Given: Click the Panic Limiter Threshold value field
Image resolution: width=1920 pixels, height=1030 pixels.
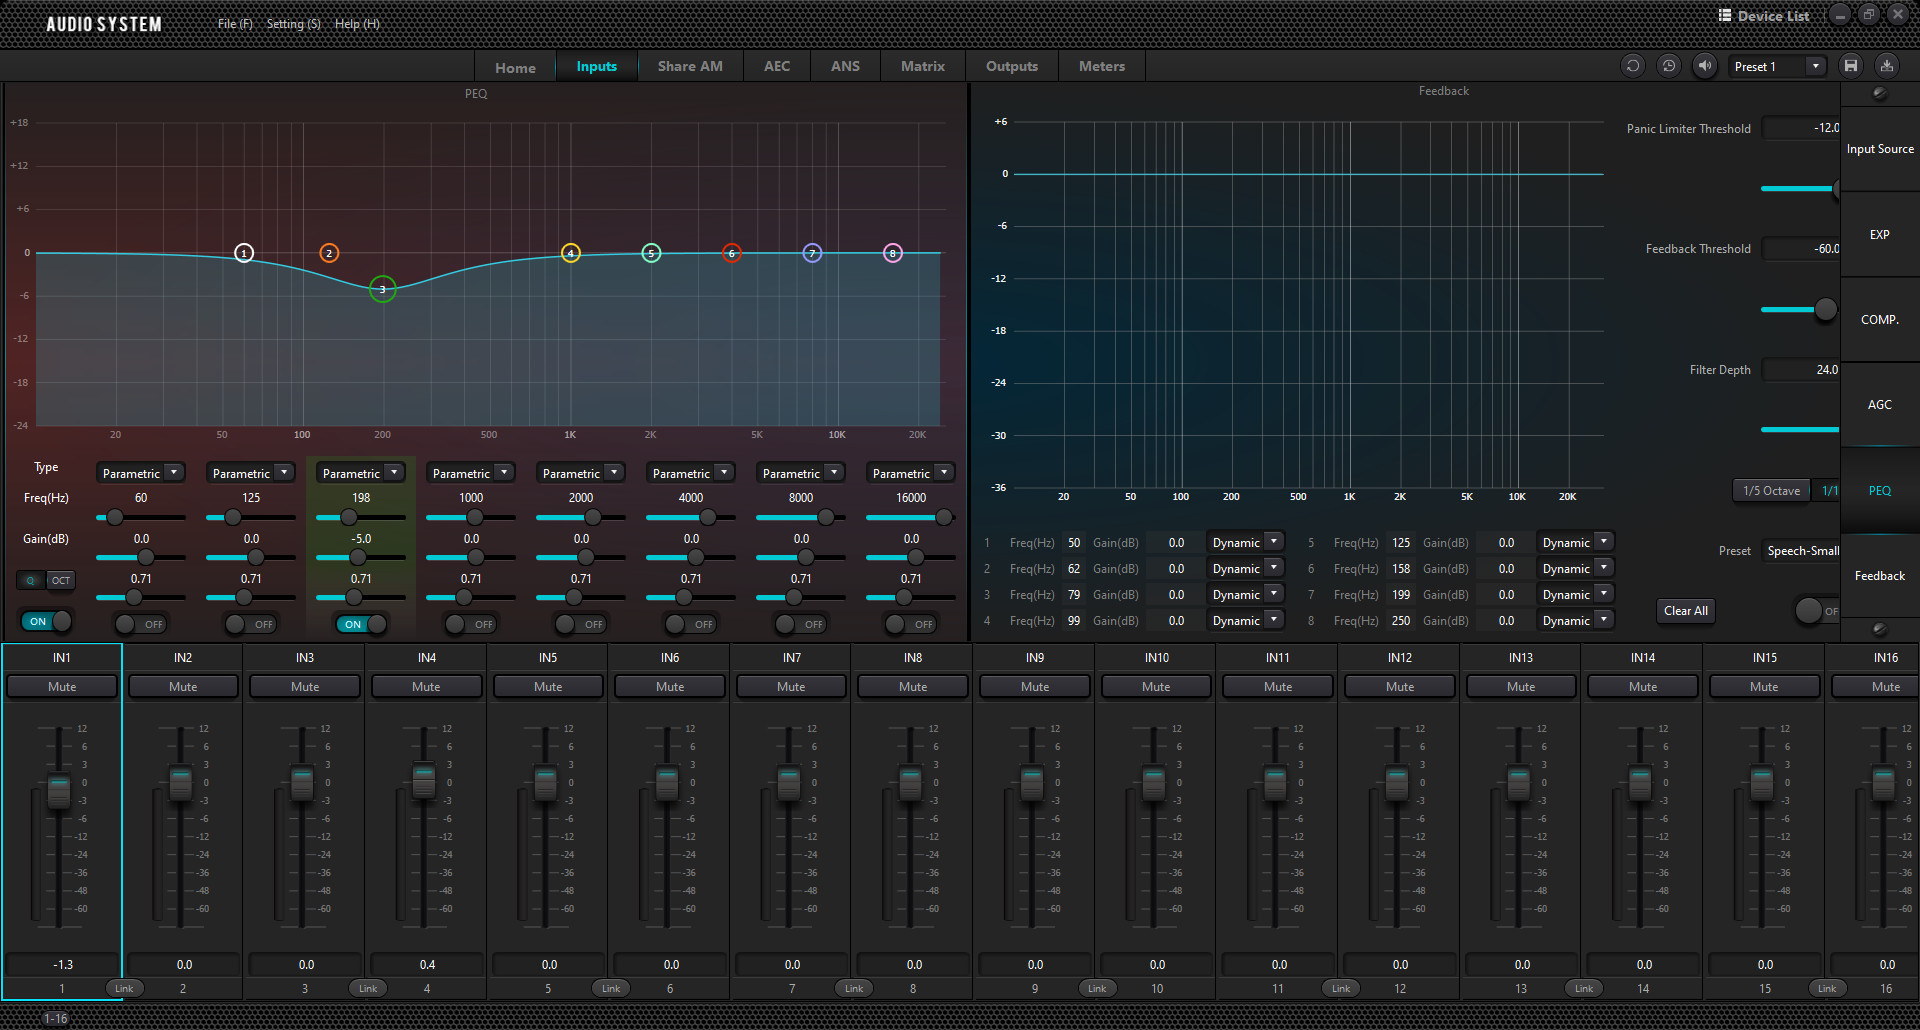Looking at the screenshot, I should coord(1801,128).
